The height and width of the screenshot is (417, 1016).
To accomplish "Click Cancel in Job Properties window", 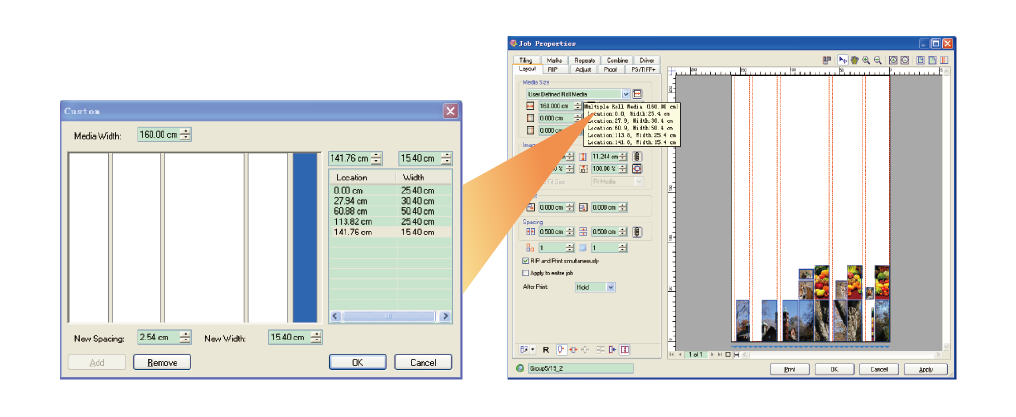I will pos(879,369).
